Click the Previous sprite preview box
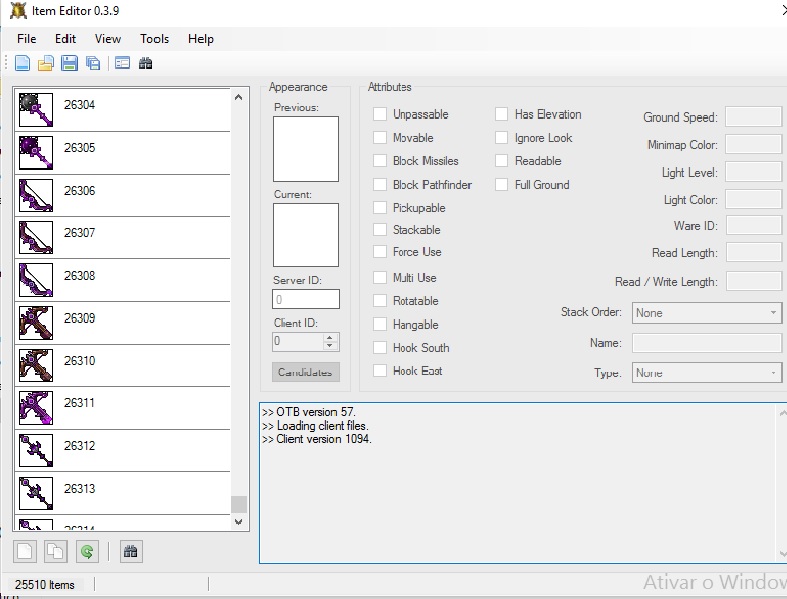Viewport: 787px width, 599px height. click(x=306, y=149)
